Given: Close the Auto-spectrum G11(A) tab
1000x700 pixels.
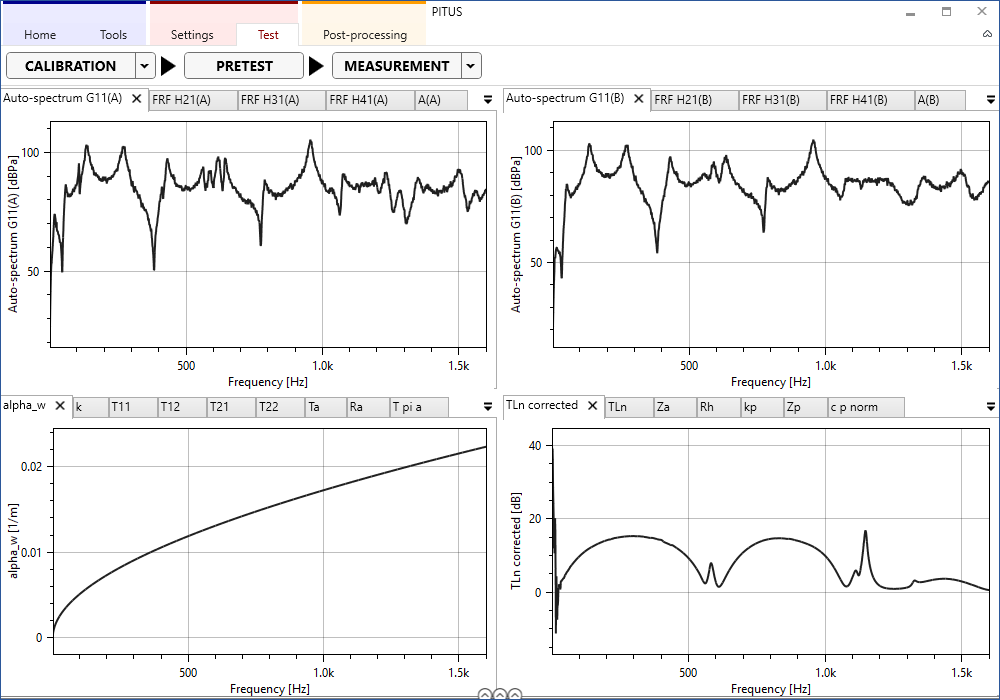Looking at the screenshot, I should pyautogui.click(x=137, y=99).
